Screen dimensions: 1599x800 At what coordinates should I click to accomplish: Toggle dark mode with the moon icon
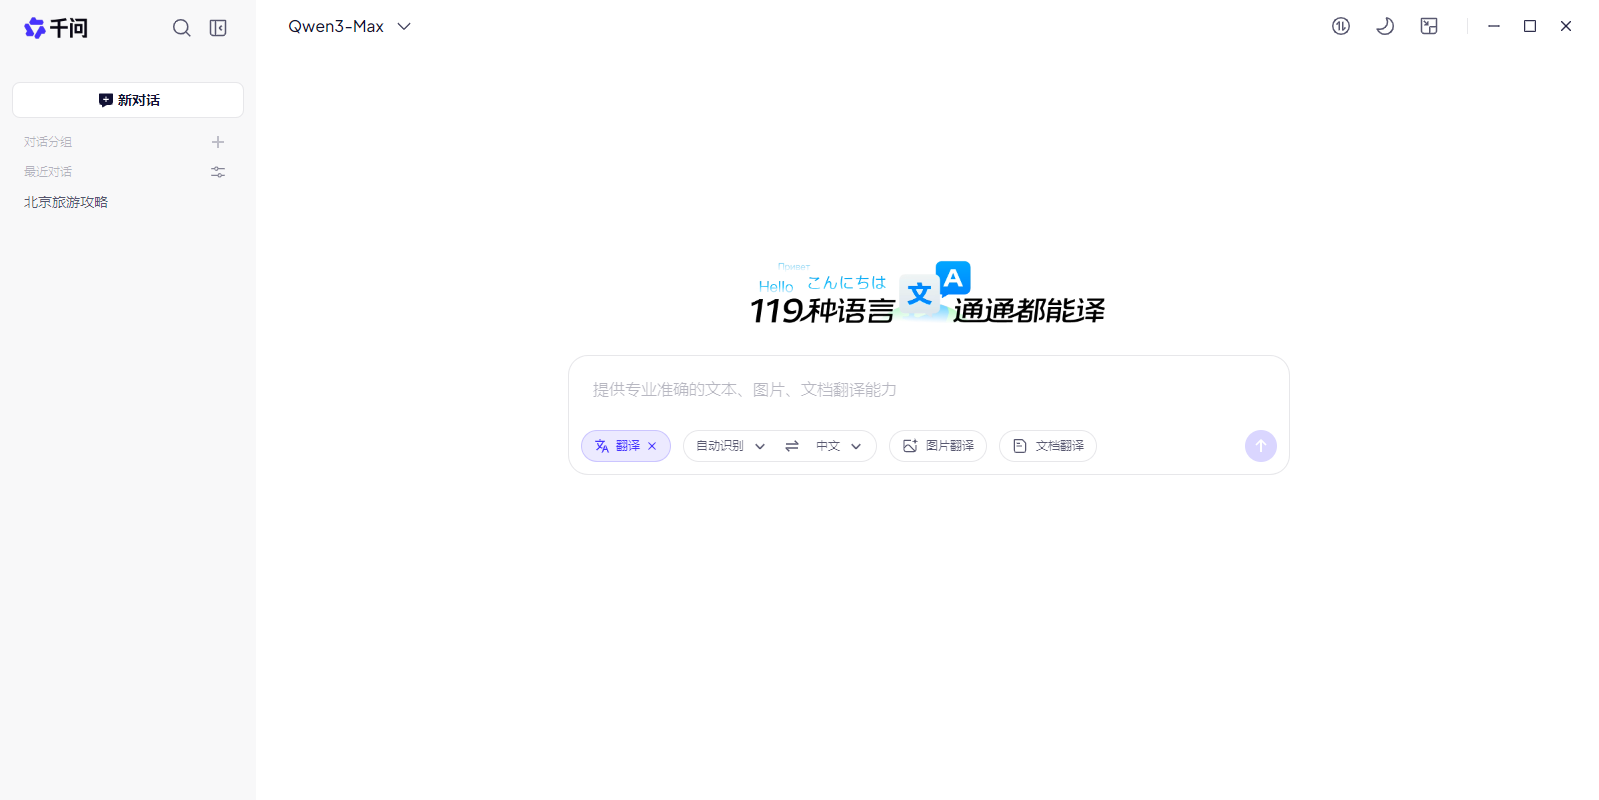(x=1385, y=27)
